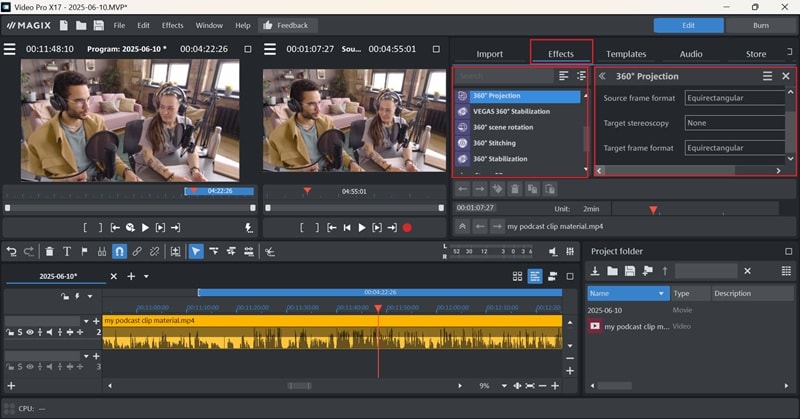
Task: Toggle solo S on track 3
Action: (x=20, y=366)
